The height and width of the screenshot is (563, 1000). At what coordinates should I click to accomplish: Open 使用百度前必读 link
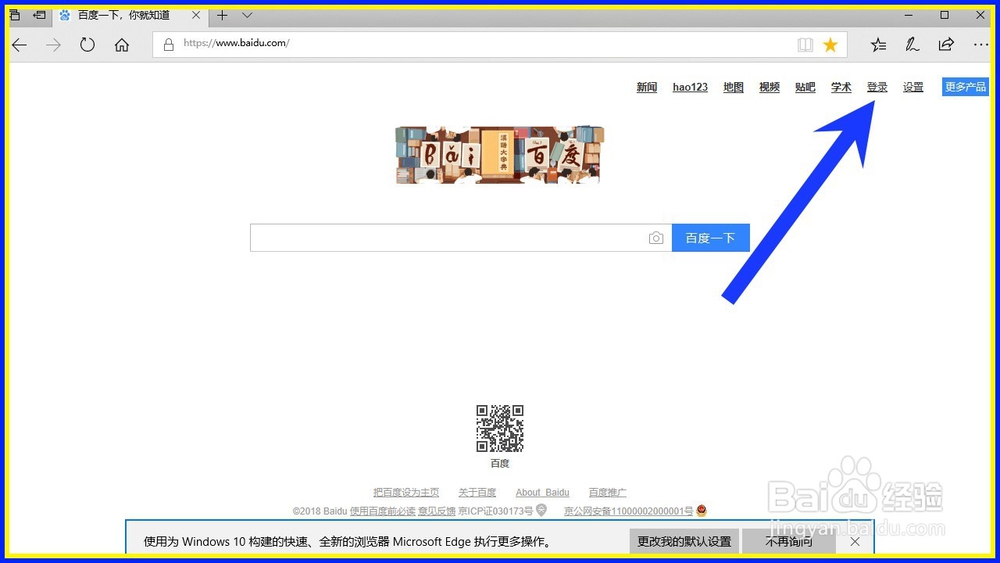pyautogui.click(x=383, y=511)
